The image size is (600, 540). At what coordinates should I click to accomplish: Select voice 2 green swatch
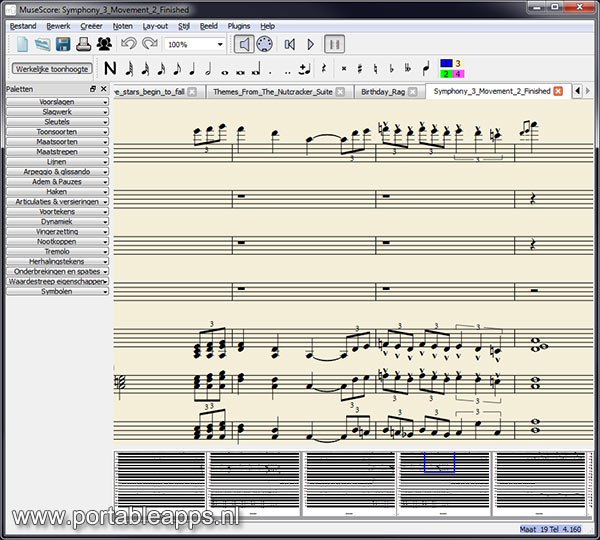(446, 73)
